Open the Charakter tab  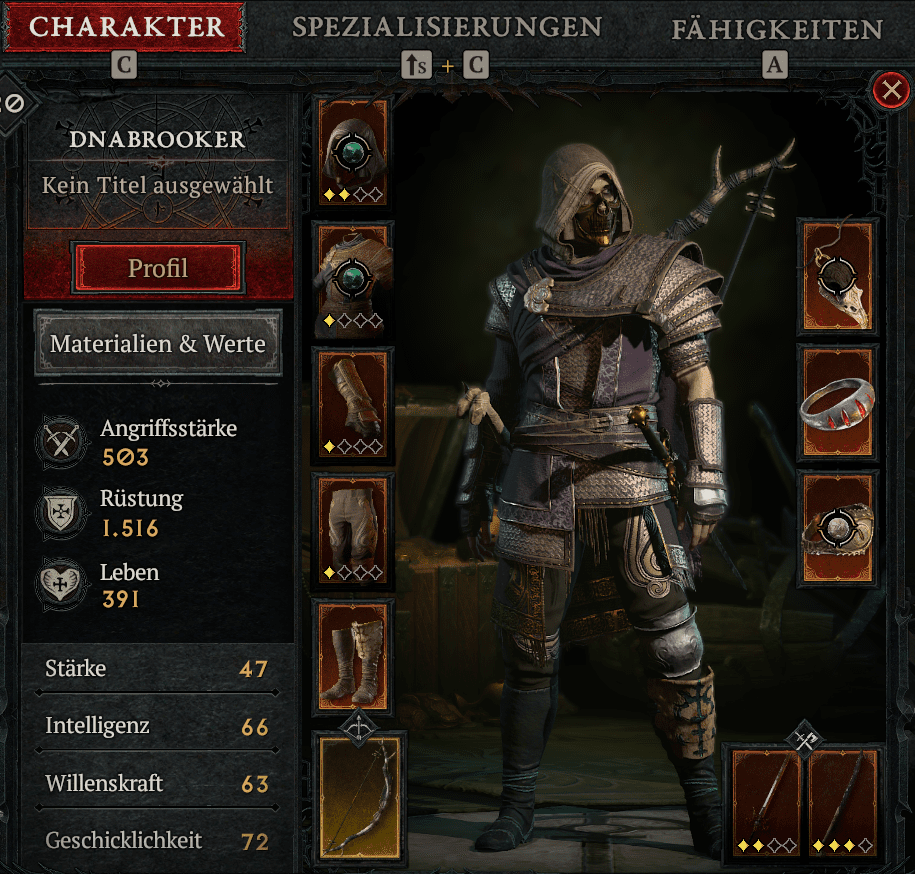125,27
